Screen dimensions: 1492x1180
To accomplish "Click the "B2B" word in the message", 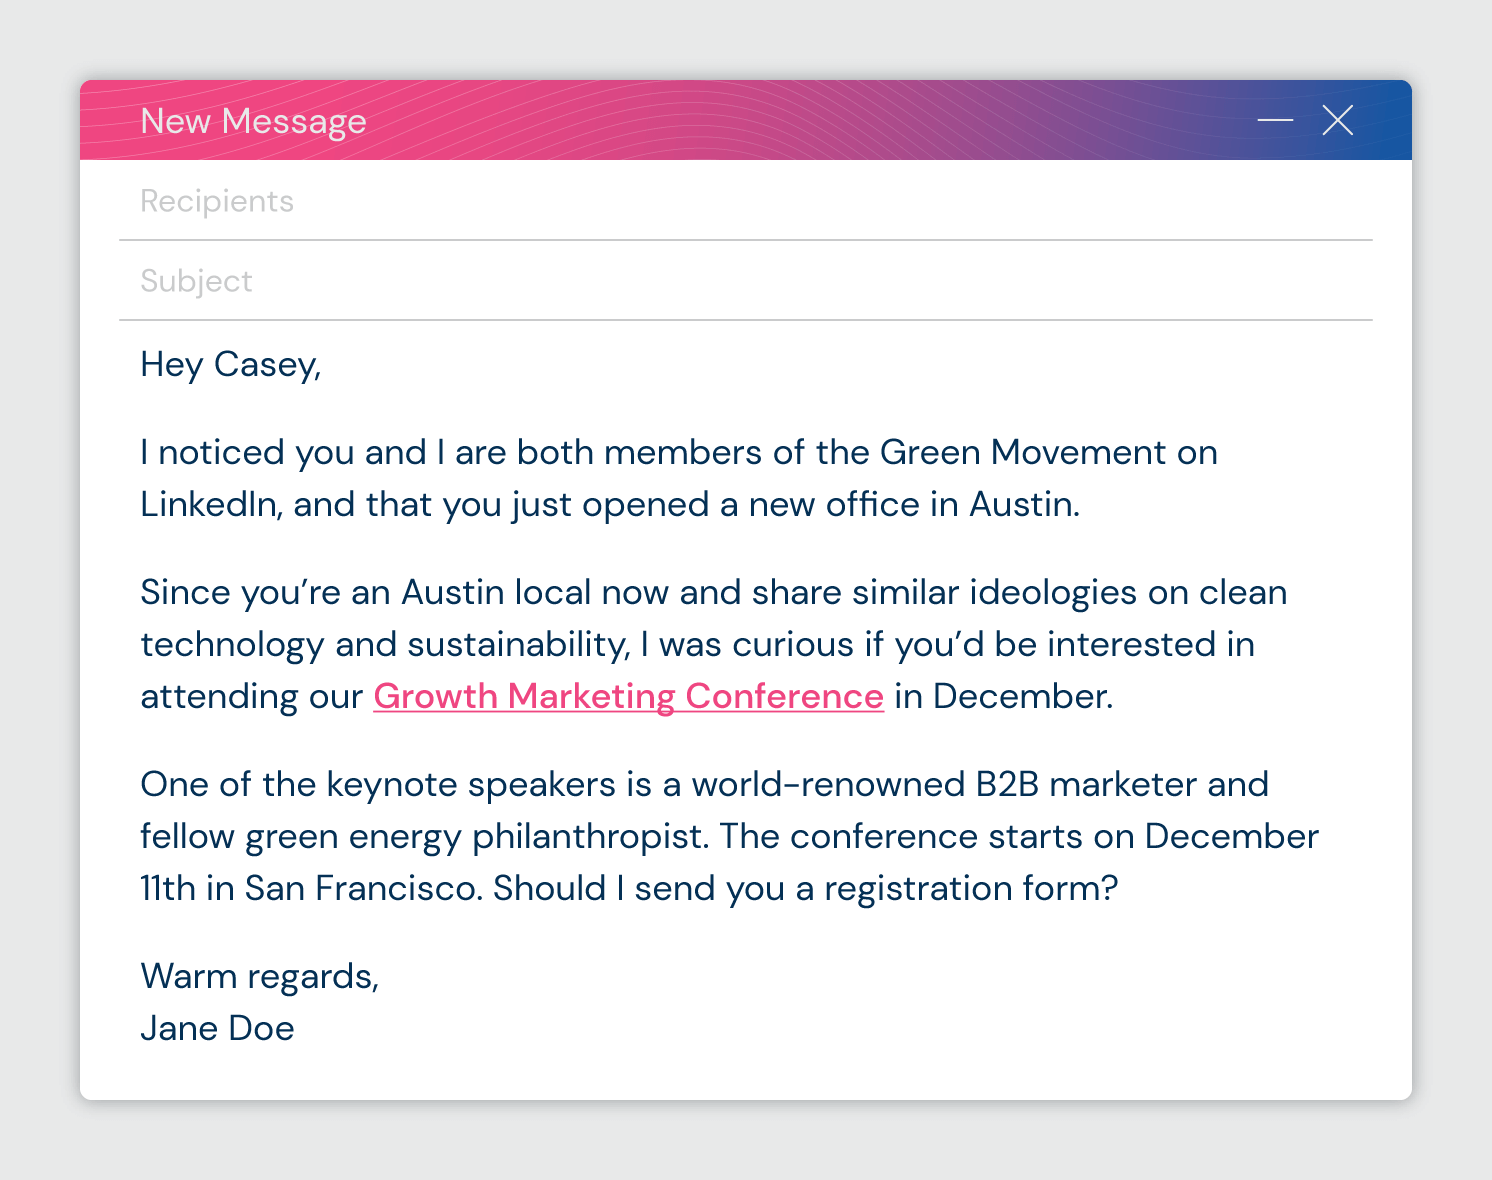I will click(x=1007, y=785).
